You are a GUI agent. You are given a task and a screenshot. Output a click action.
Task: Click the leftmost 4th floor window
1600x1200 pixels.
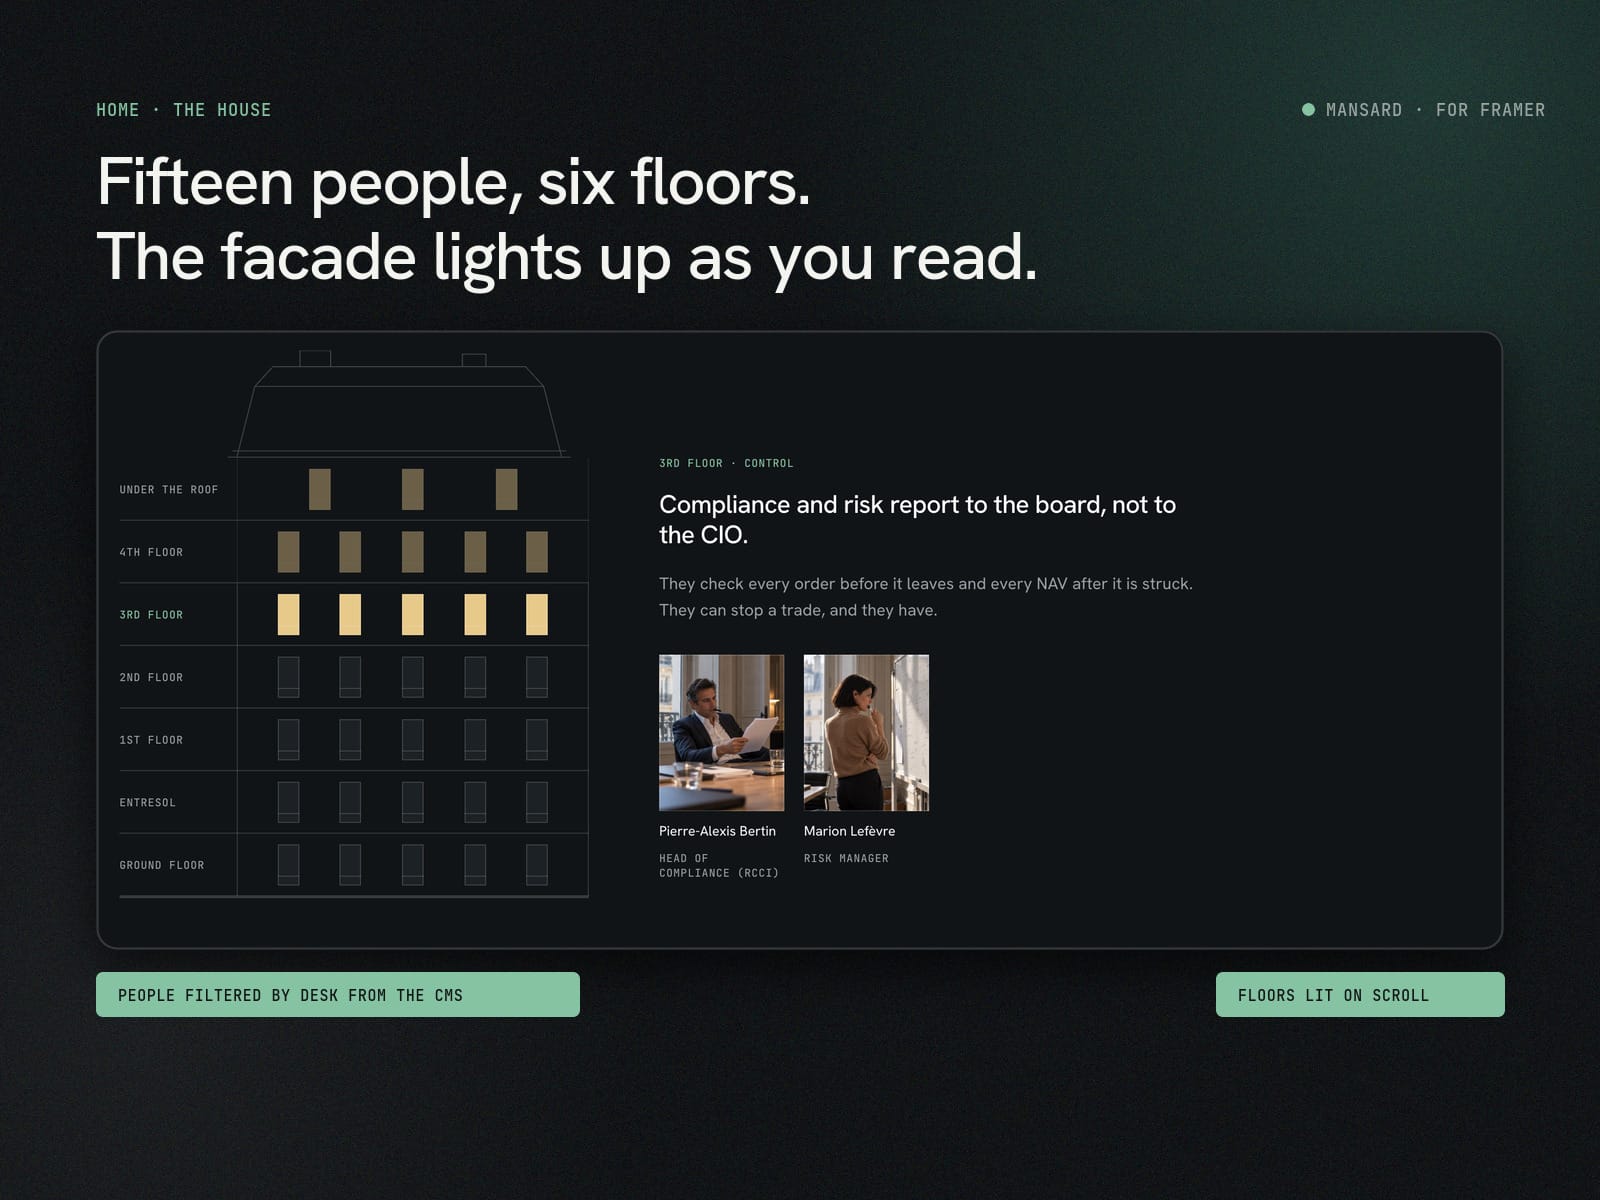(x=288, y=552)
